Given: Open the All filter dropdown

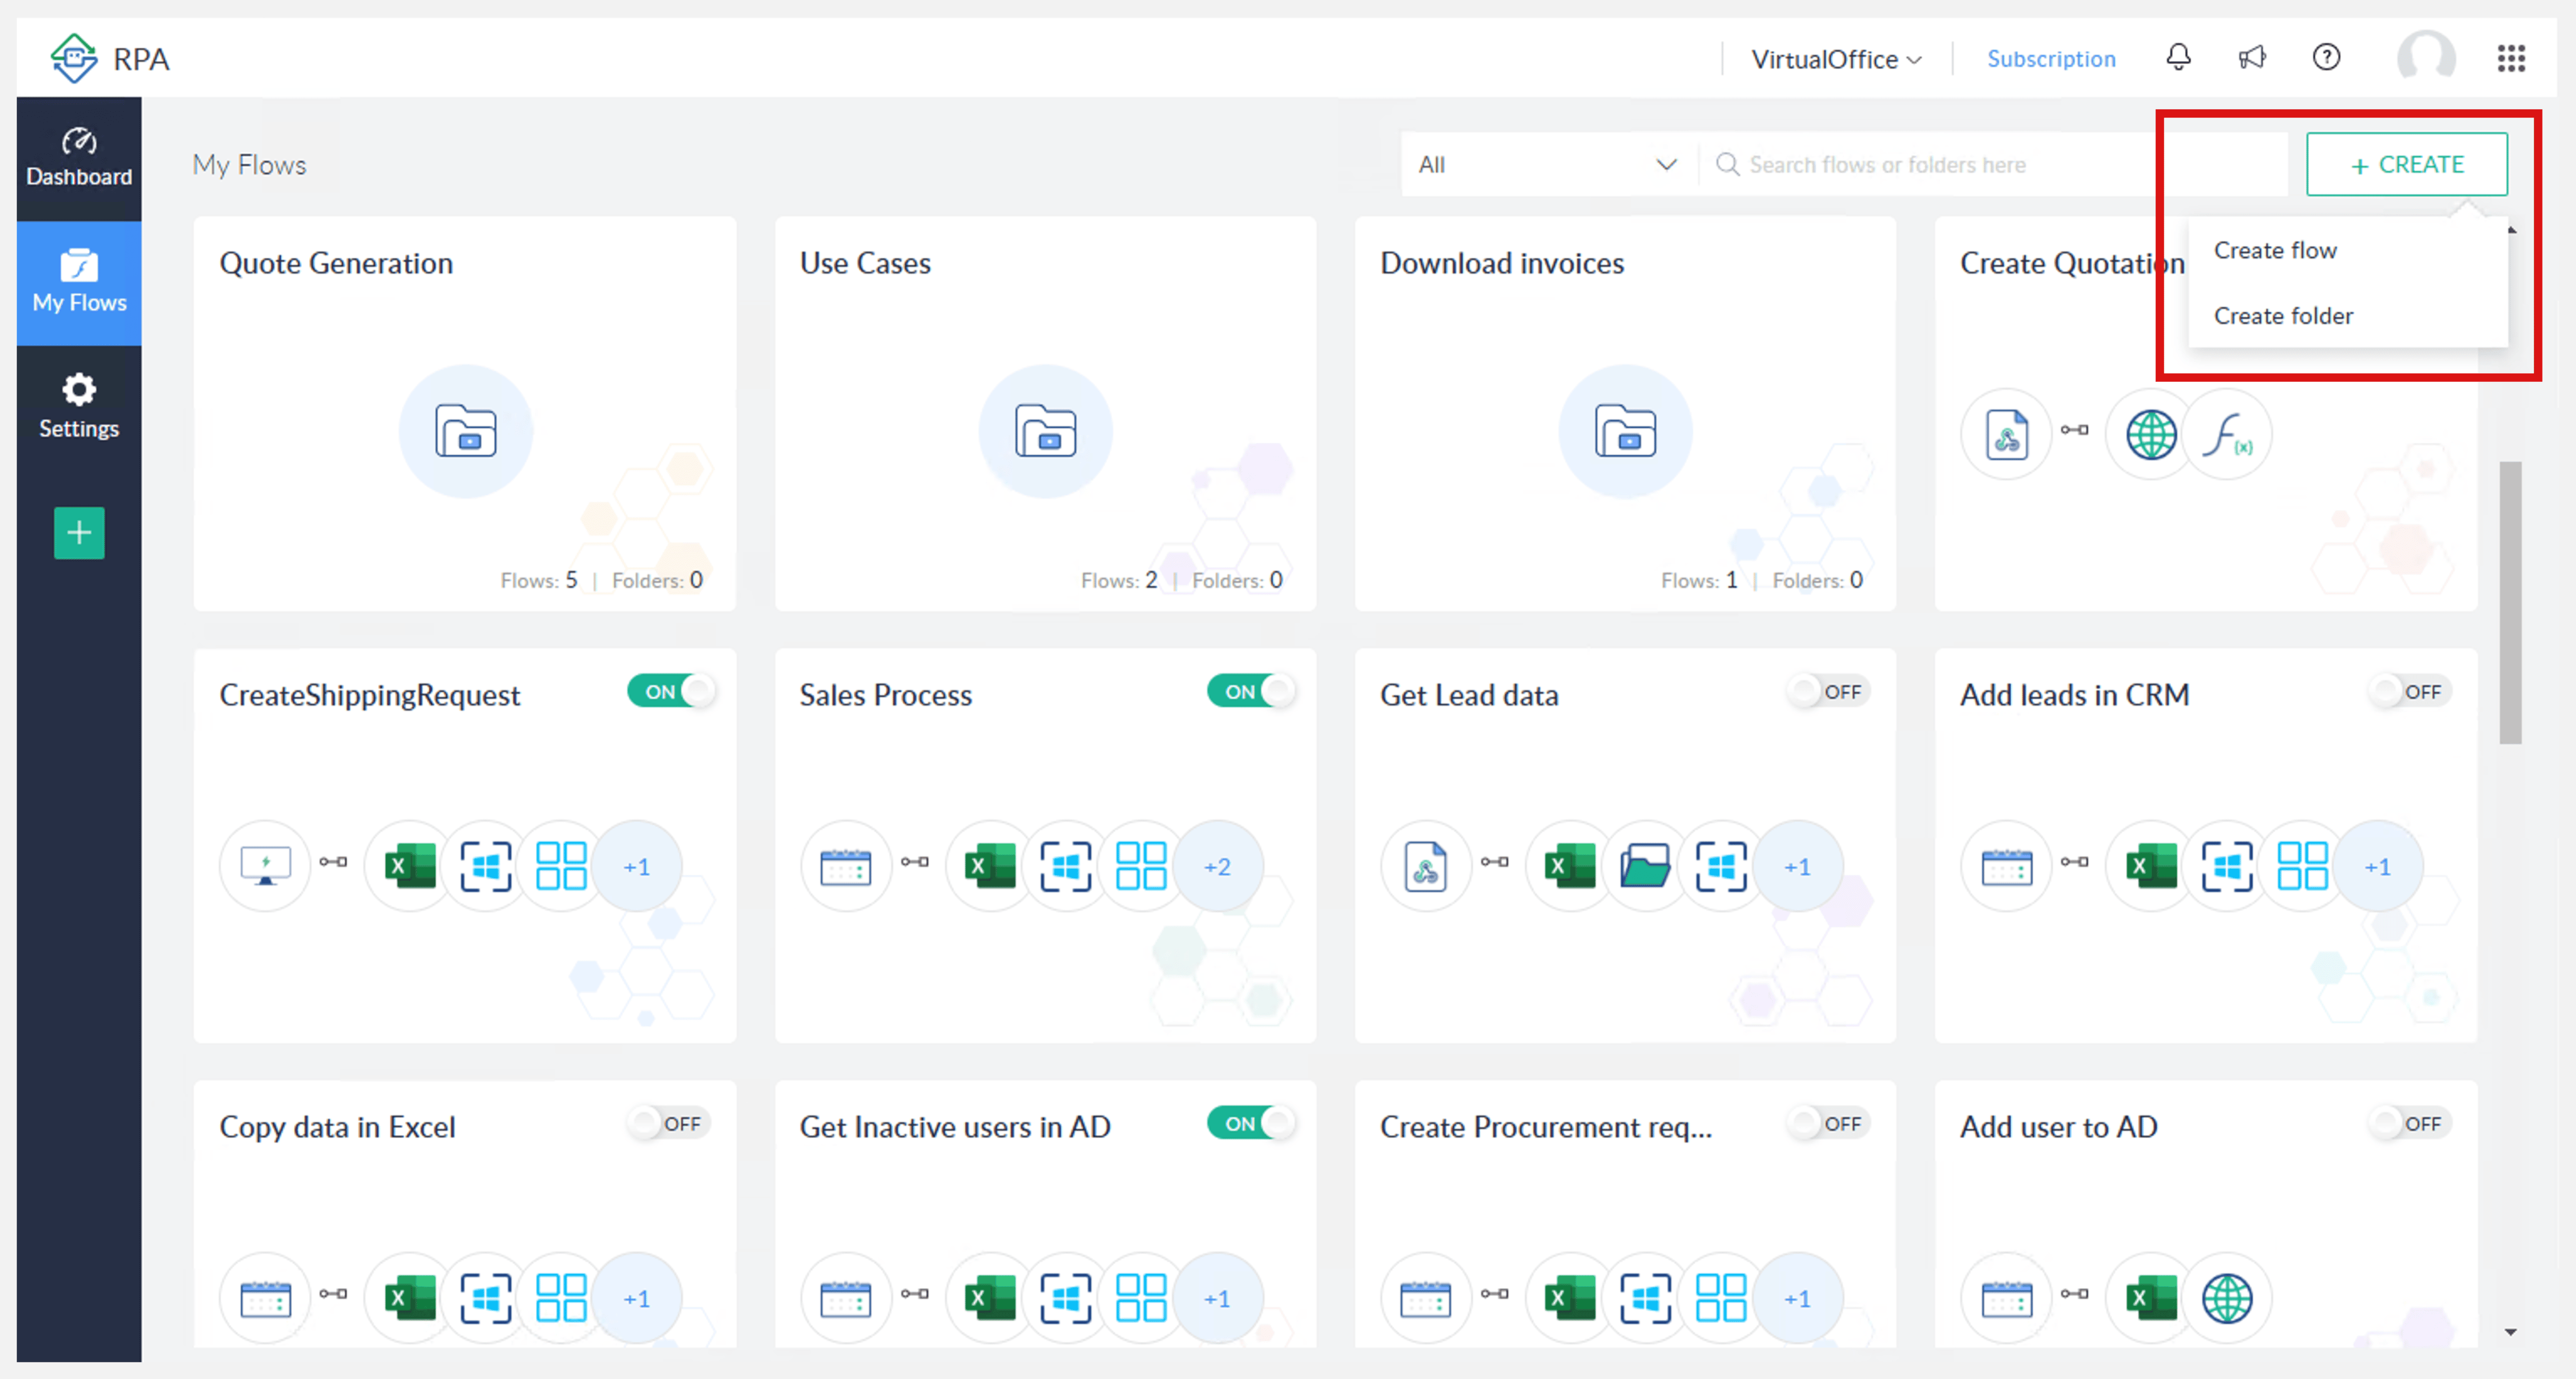Looking at the screenshot, I should click(x=1546, y=164).
